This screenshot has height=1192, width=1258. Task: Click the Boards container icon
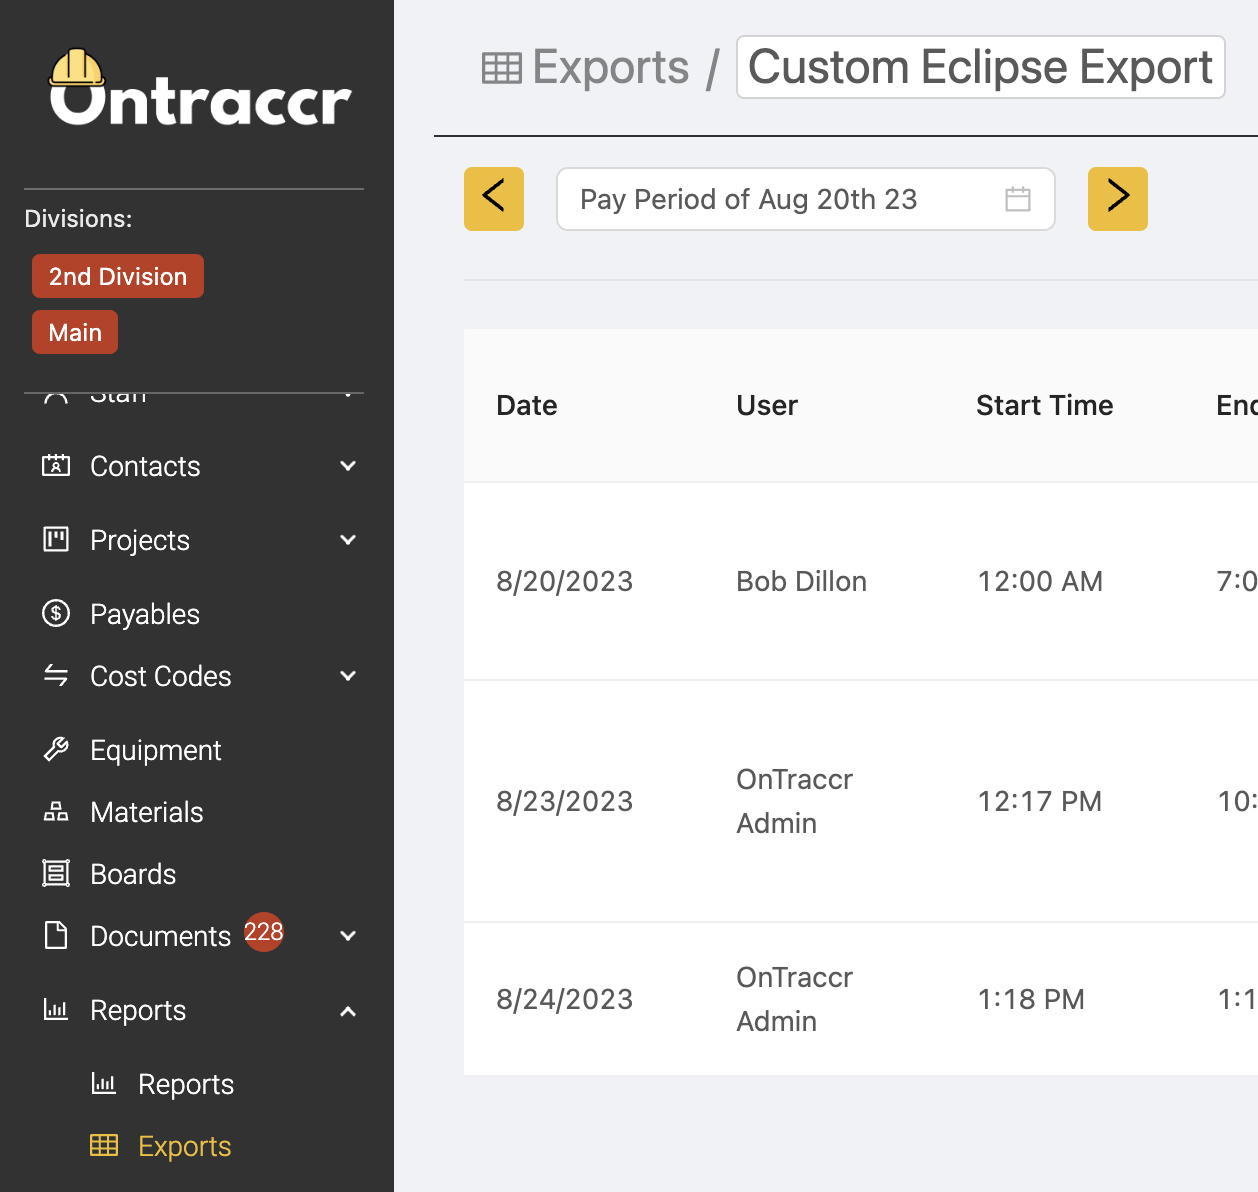tap(56, 873)
